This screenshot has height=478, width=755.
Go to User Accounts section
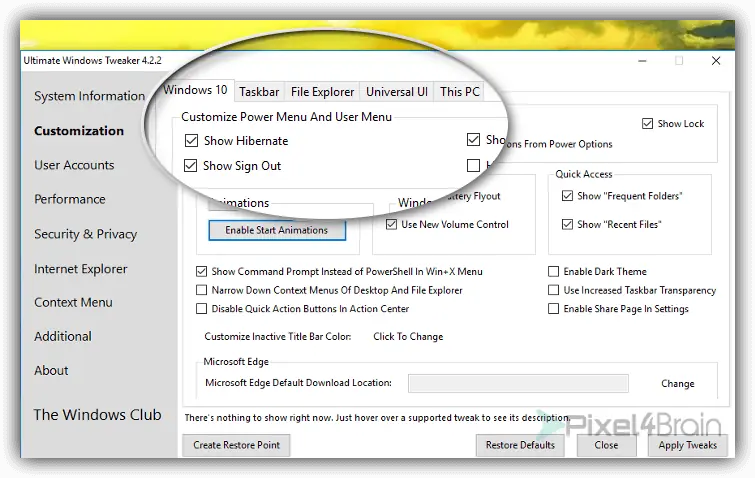pos(74,165)
